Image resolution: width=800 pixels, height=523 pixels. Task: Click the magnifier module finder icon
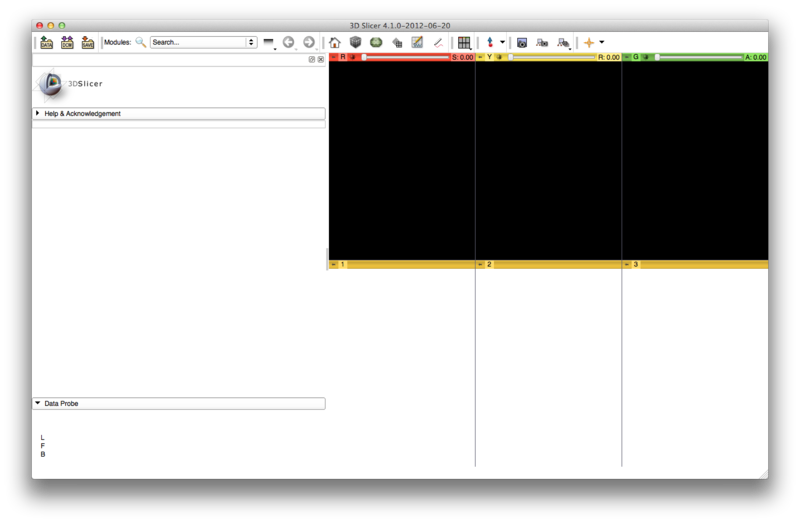coord(141,43)
